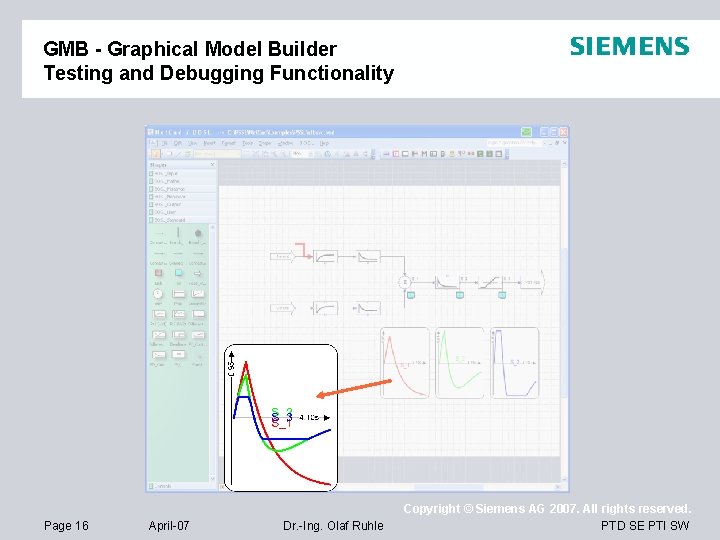Click the pink square icon in GMB toolbar

point(395,154)
